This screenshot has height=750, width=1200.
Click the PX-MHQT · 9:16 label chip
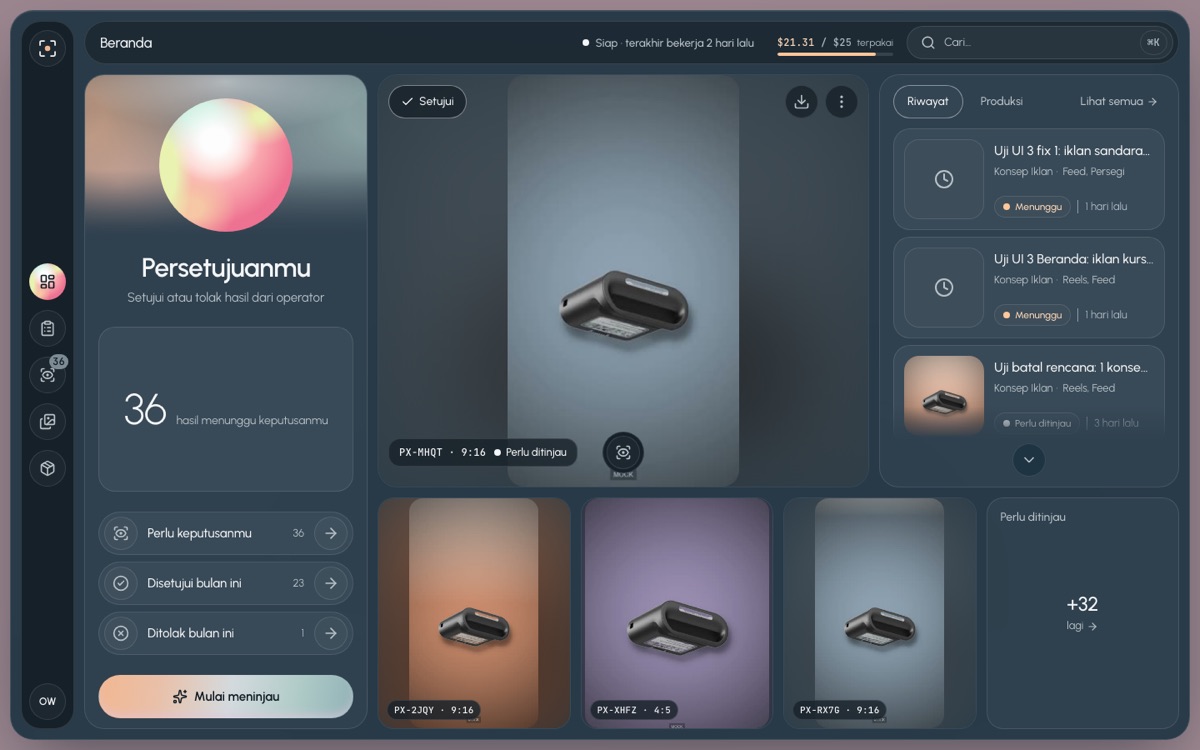click(x=483, y=452)
